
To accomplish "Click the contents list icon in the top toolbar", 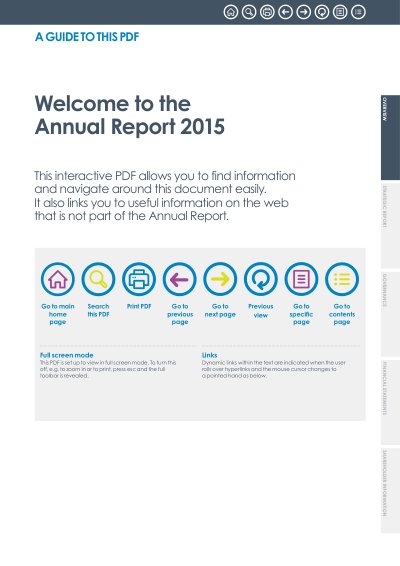I will pyautogui.click(x=358, y=12).
